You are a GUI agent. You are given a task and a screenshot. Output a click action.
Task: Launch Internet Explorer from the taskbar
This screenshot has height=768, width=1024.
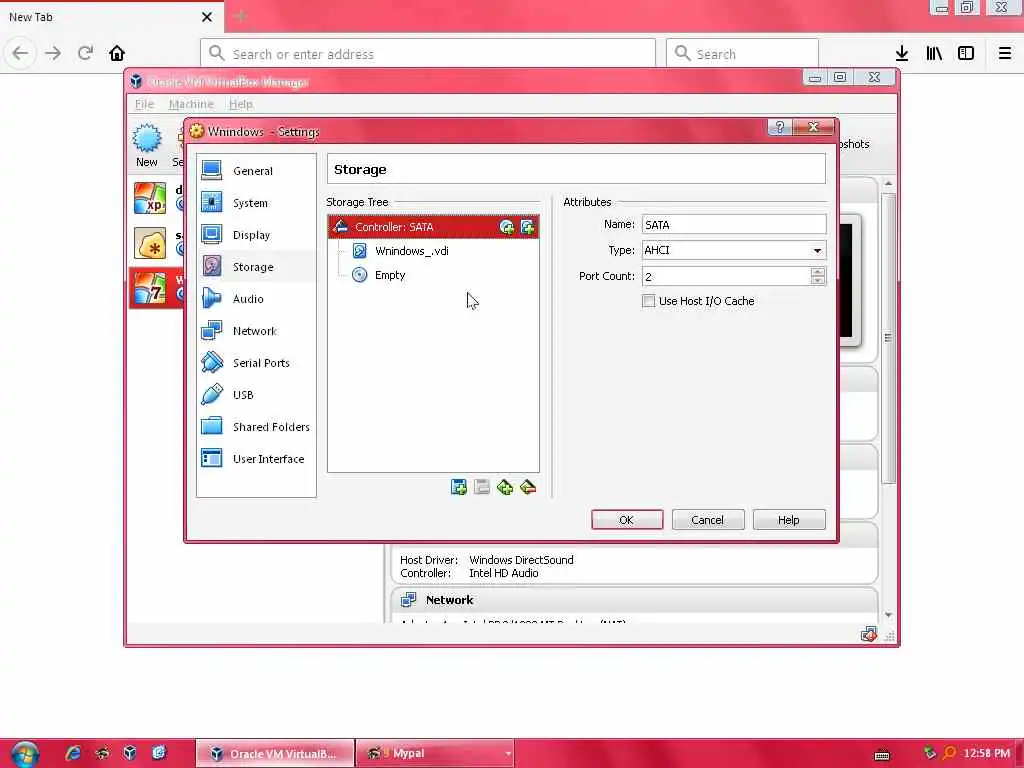73,753
